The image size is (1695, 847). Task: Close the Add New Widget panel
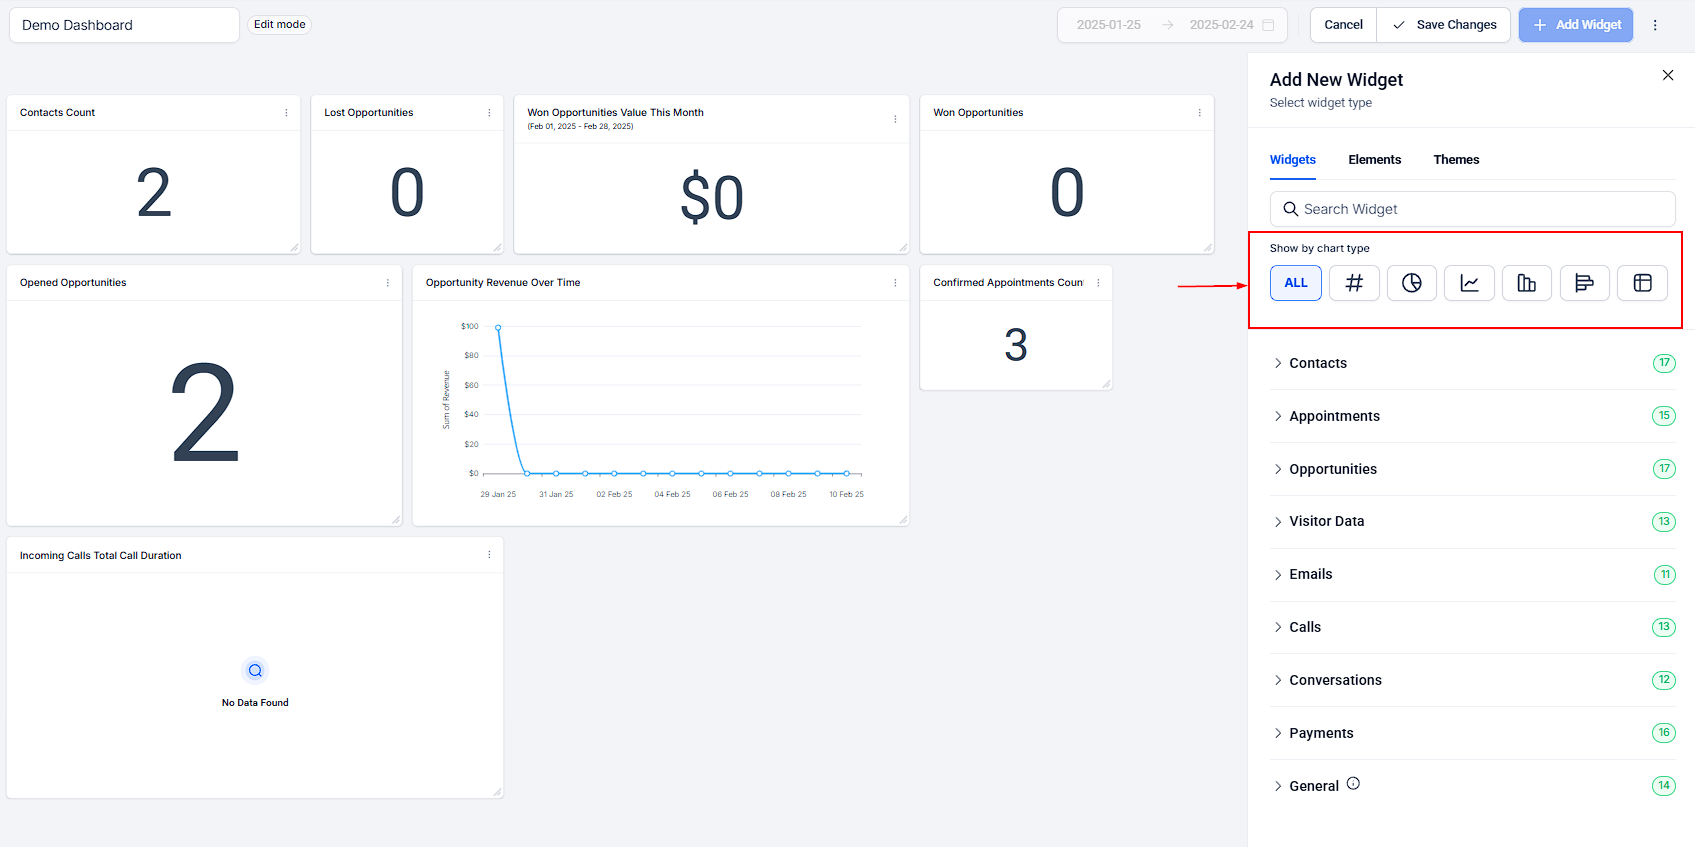coord(1667,75)
